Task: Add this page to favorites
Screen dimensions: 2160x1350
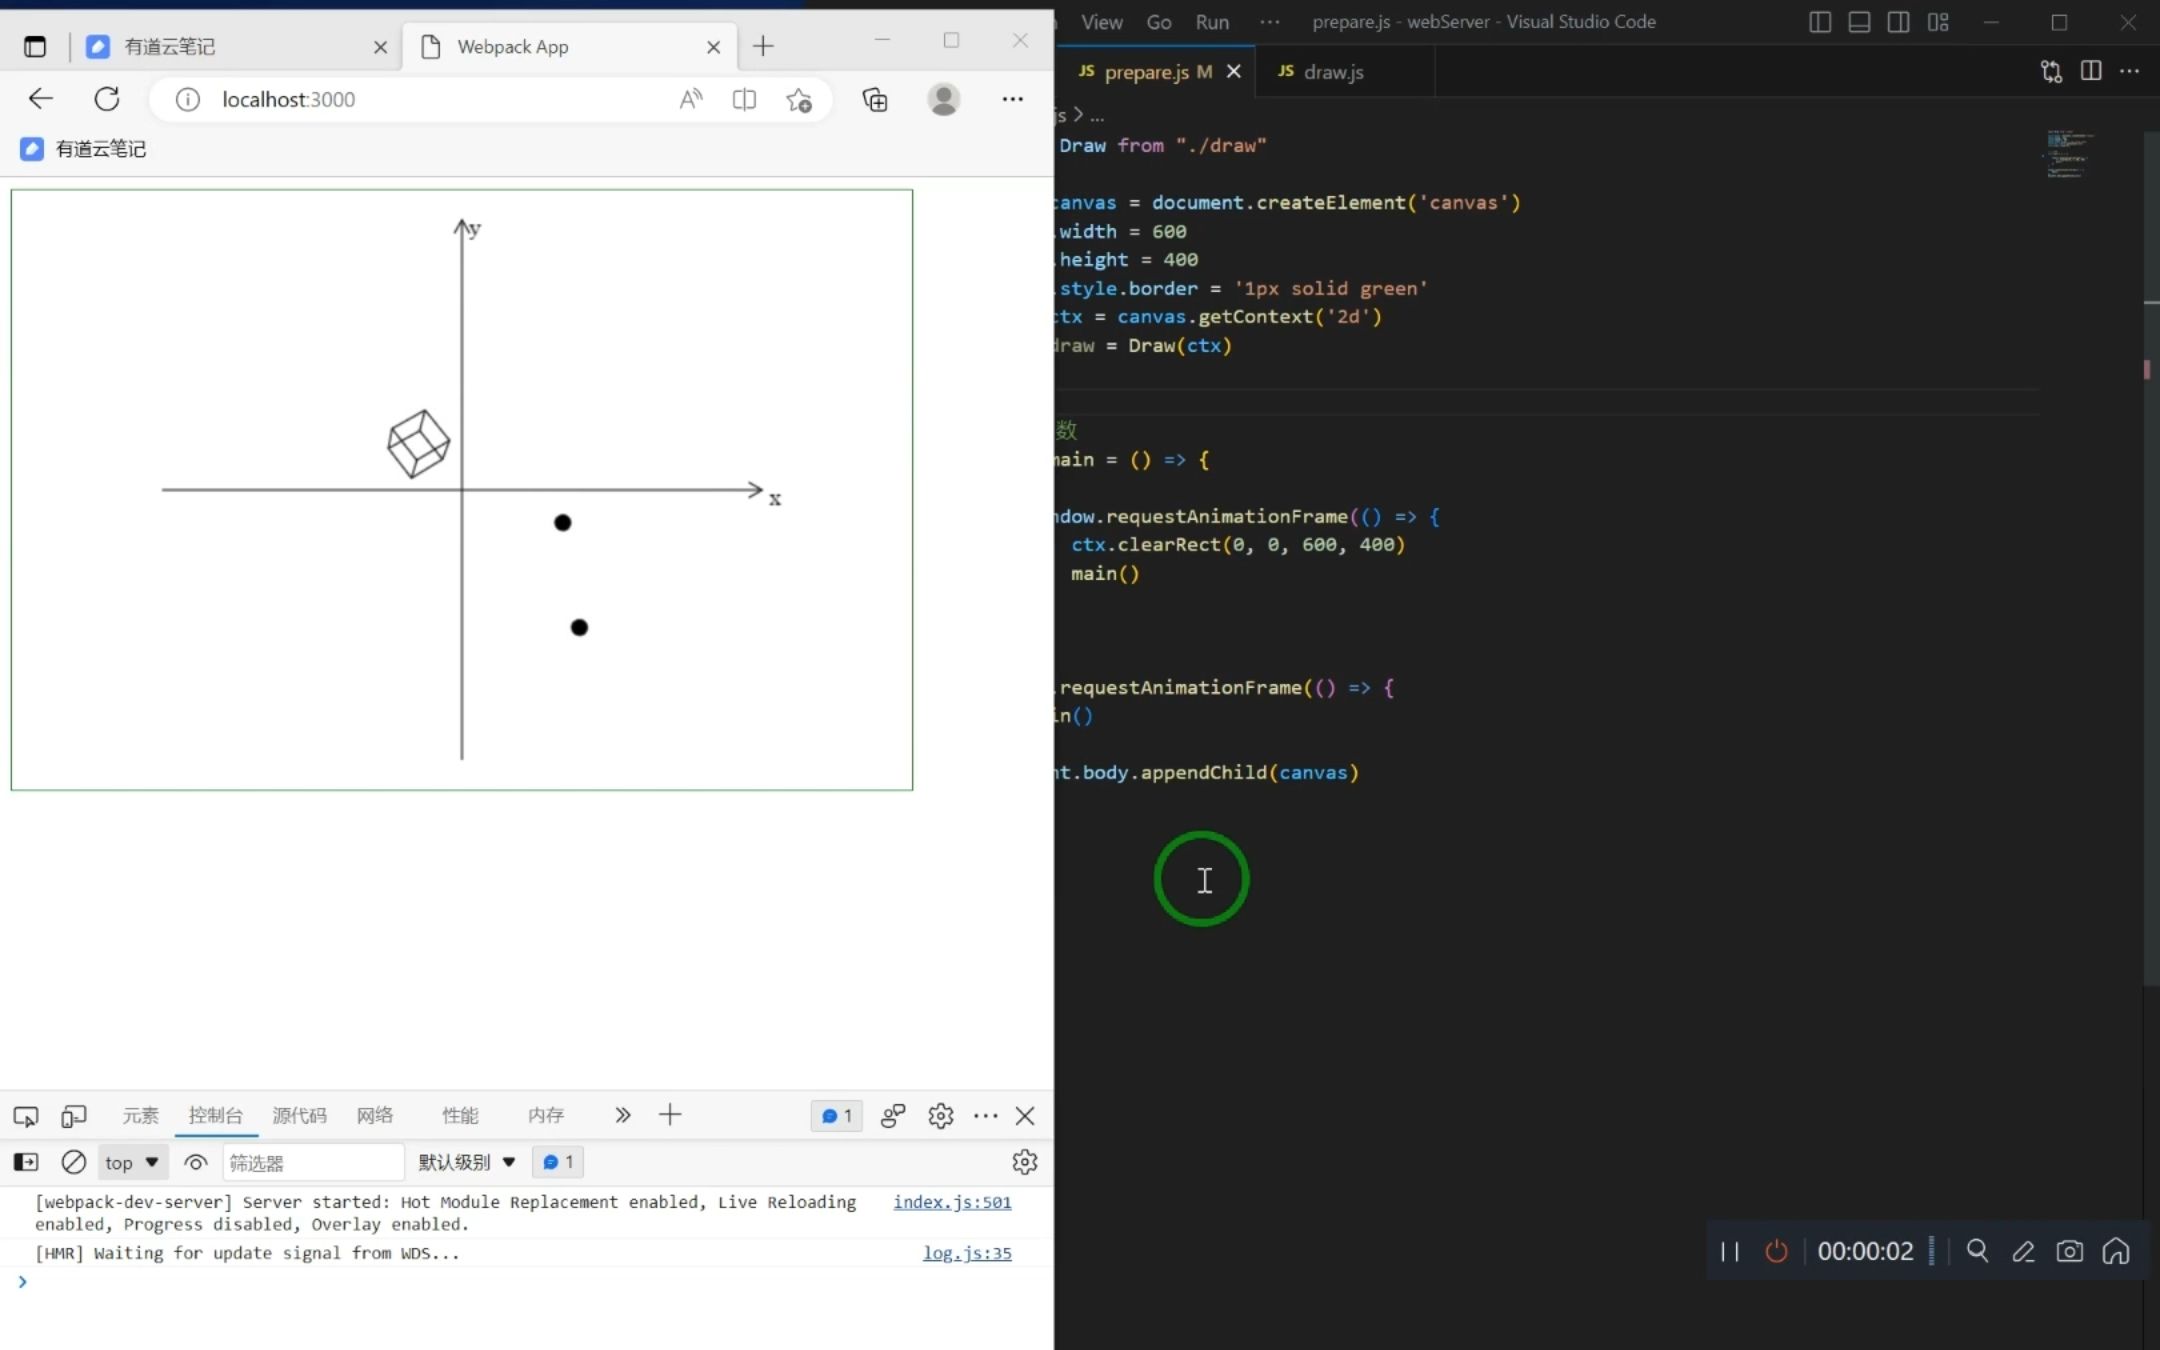Action: pos(798,99)
